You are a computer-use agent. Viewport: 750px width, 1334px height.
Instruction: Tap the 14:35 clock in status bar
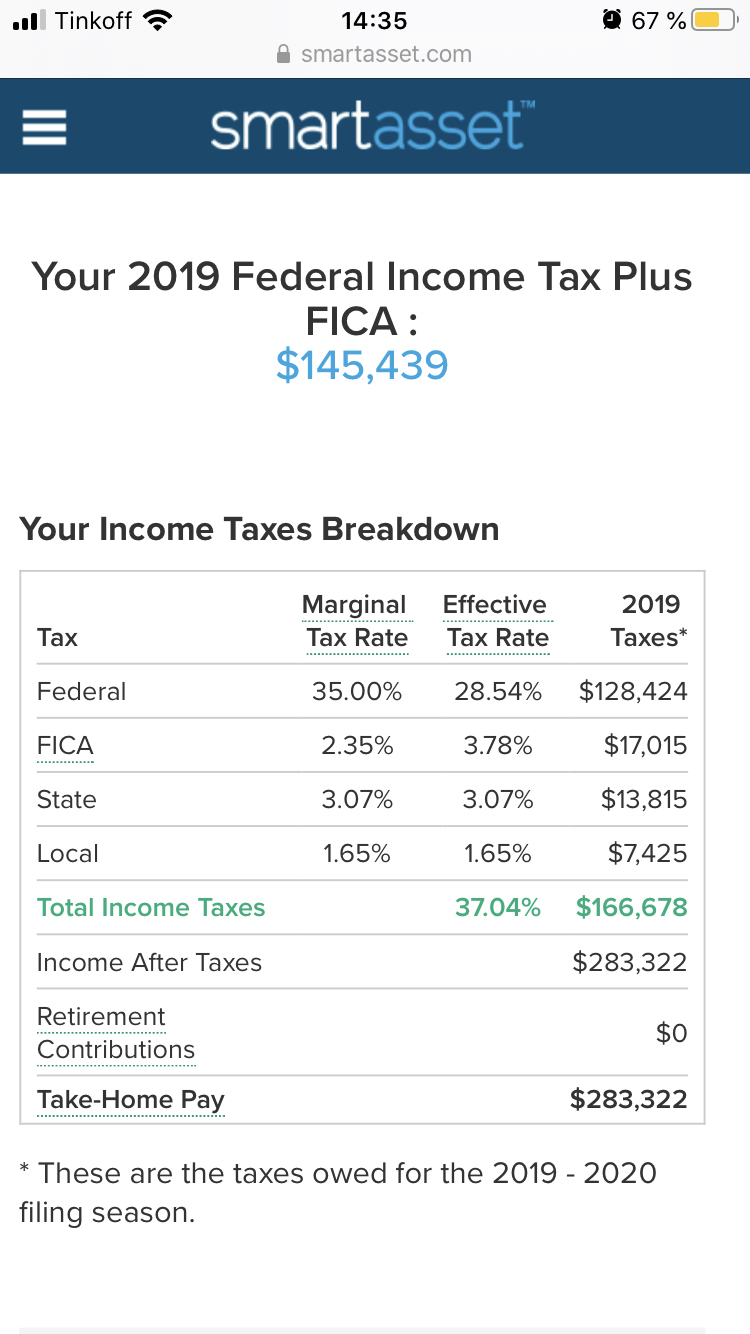point(374,20)
